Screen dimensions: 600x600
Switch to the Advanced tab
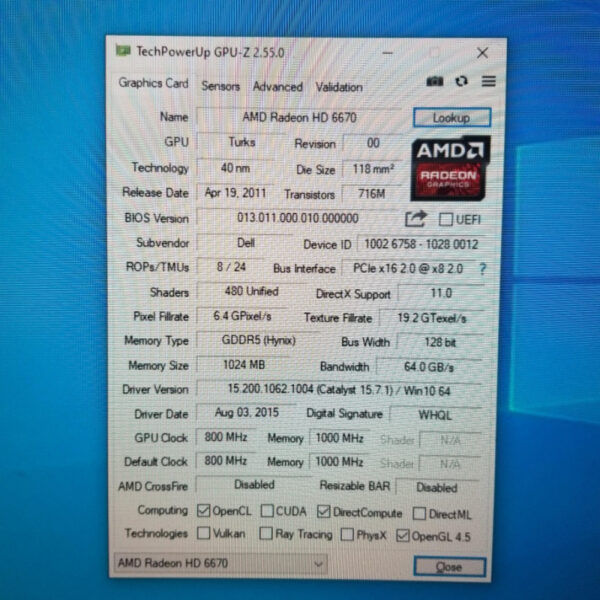tap(278, 87)
